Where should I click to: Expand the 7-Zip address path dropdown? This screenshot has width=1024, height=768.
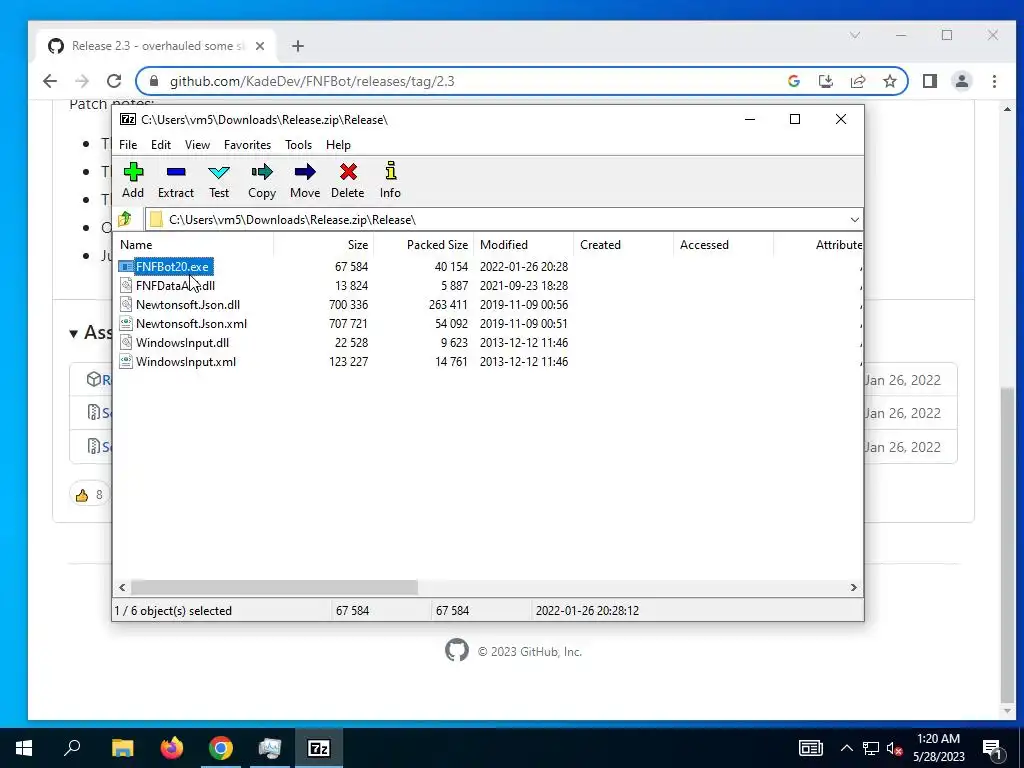click(854, 219)
